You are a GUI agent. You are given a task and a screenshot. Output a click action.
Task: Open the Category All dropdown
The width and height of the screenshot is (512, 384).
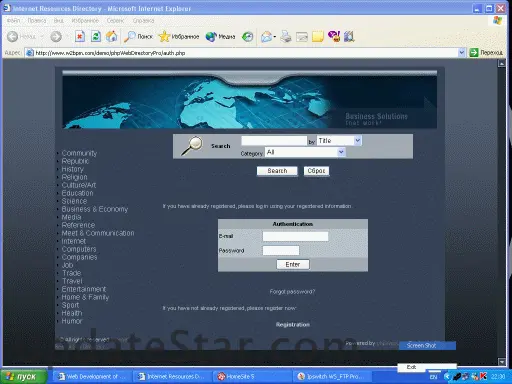click(305, 152)
